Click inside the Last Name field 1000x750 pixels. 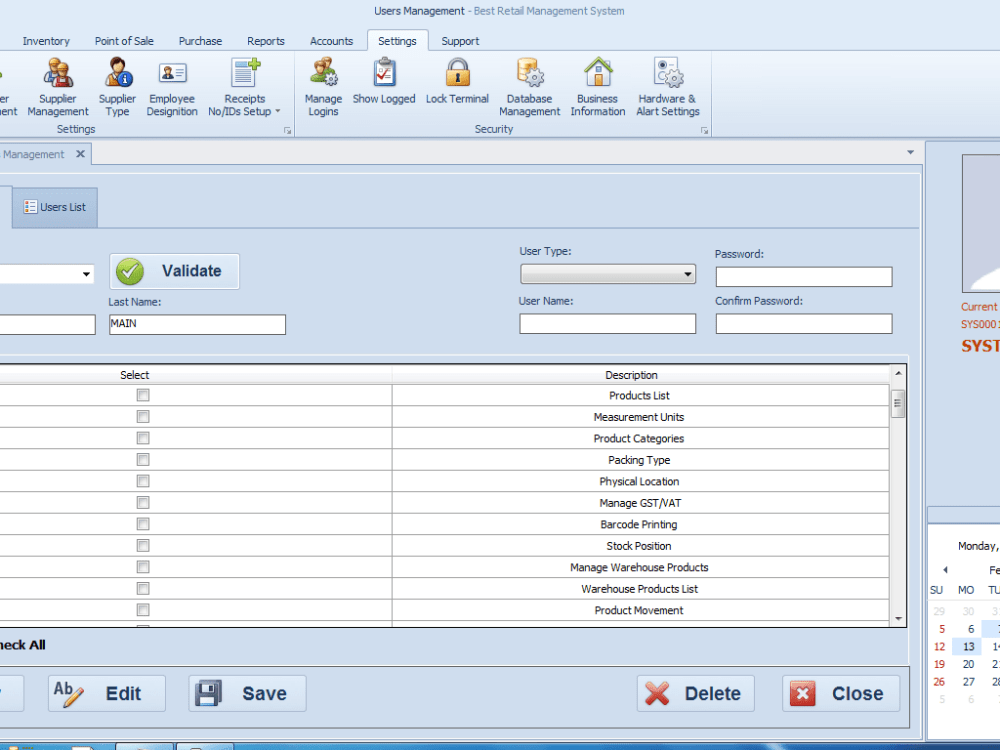click(196, 324)
